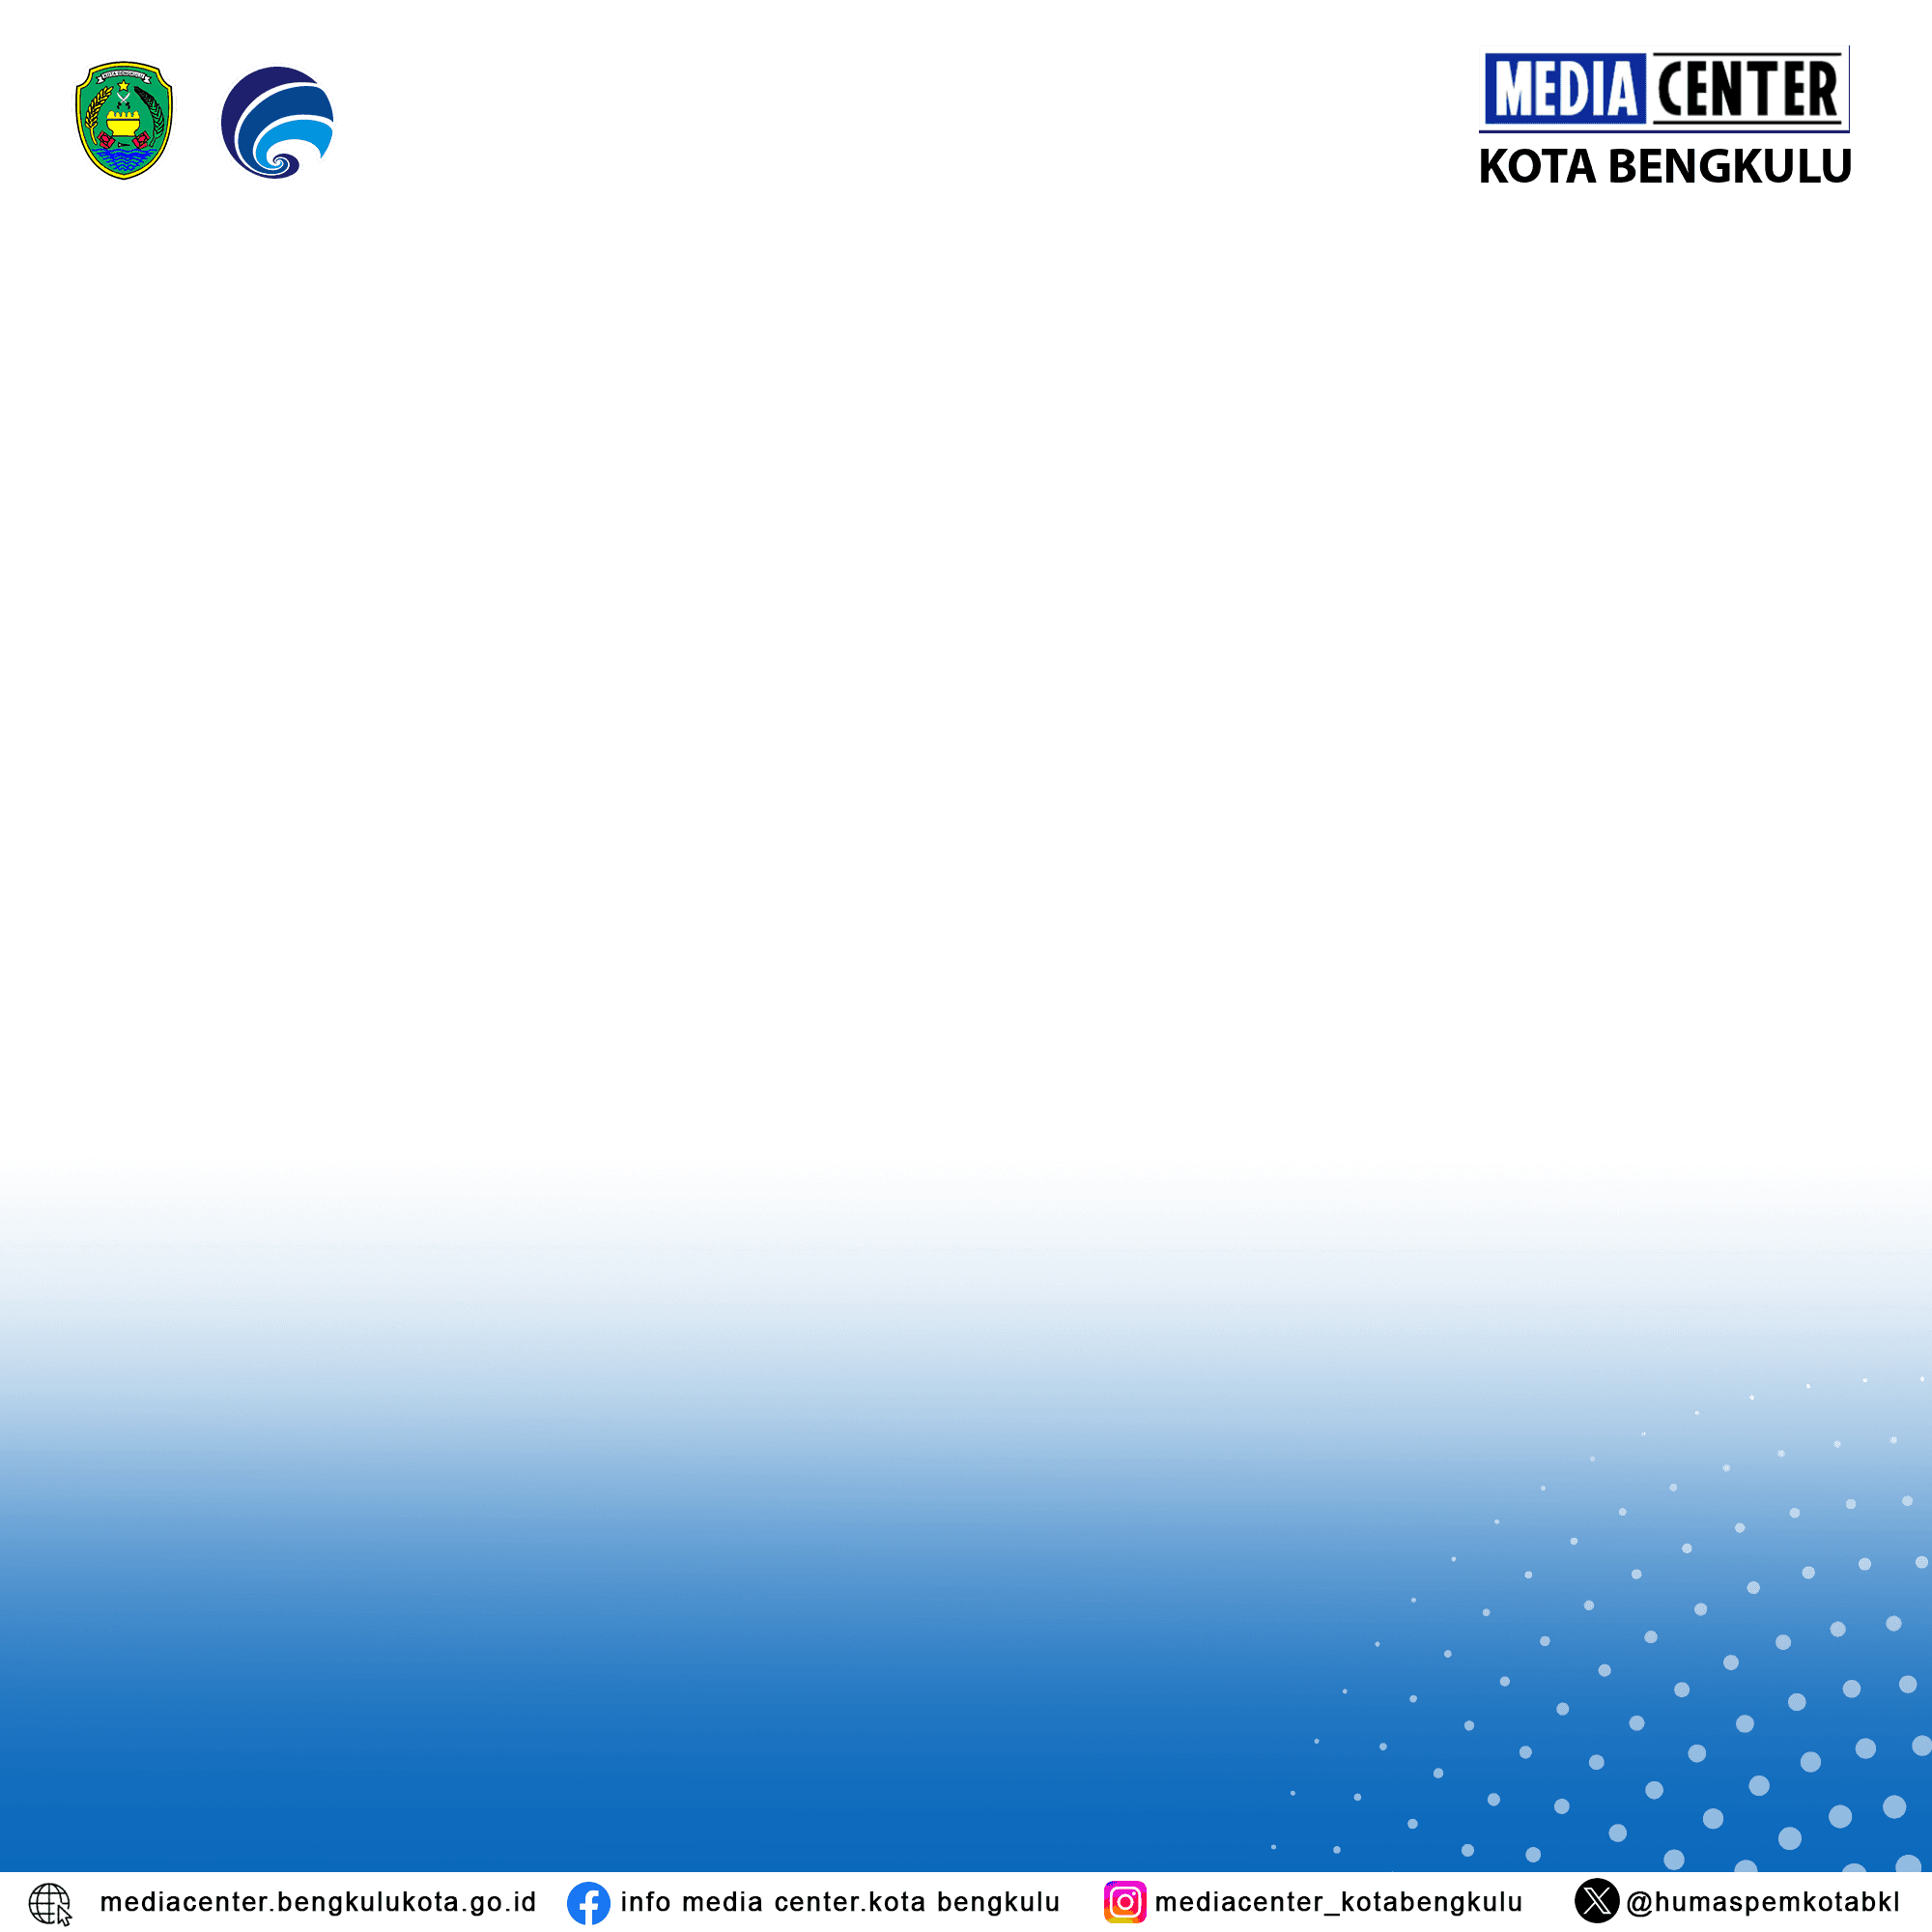The height and width of the screenshot is (1932, 1932).
Task: Click the Instagram icon
Action: [x=1125, y=1902]
